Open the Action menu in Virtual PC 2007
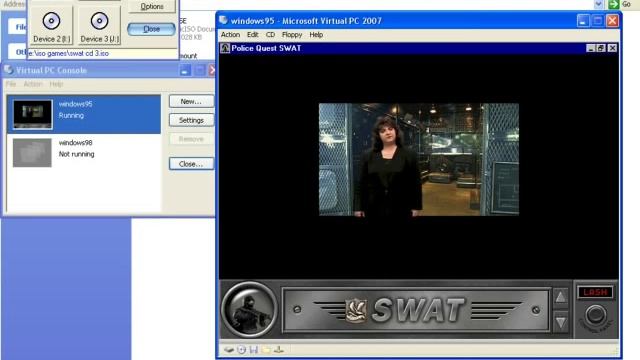The image size is (640, 360). point(230,35)
